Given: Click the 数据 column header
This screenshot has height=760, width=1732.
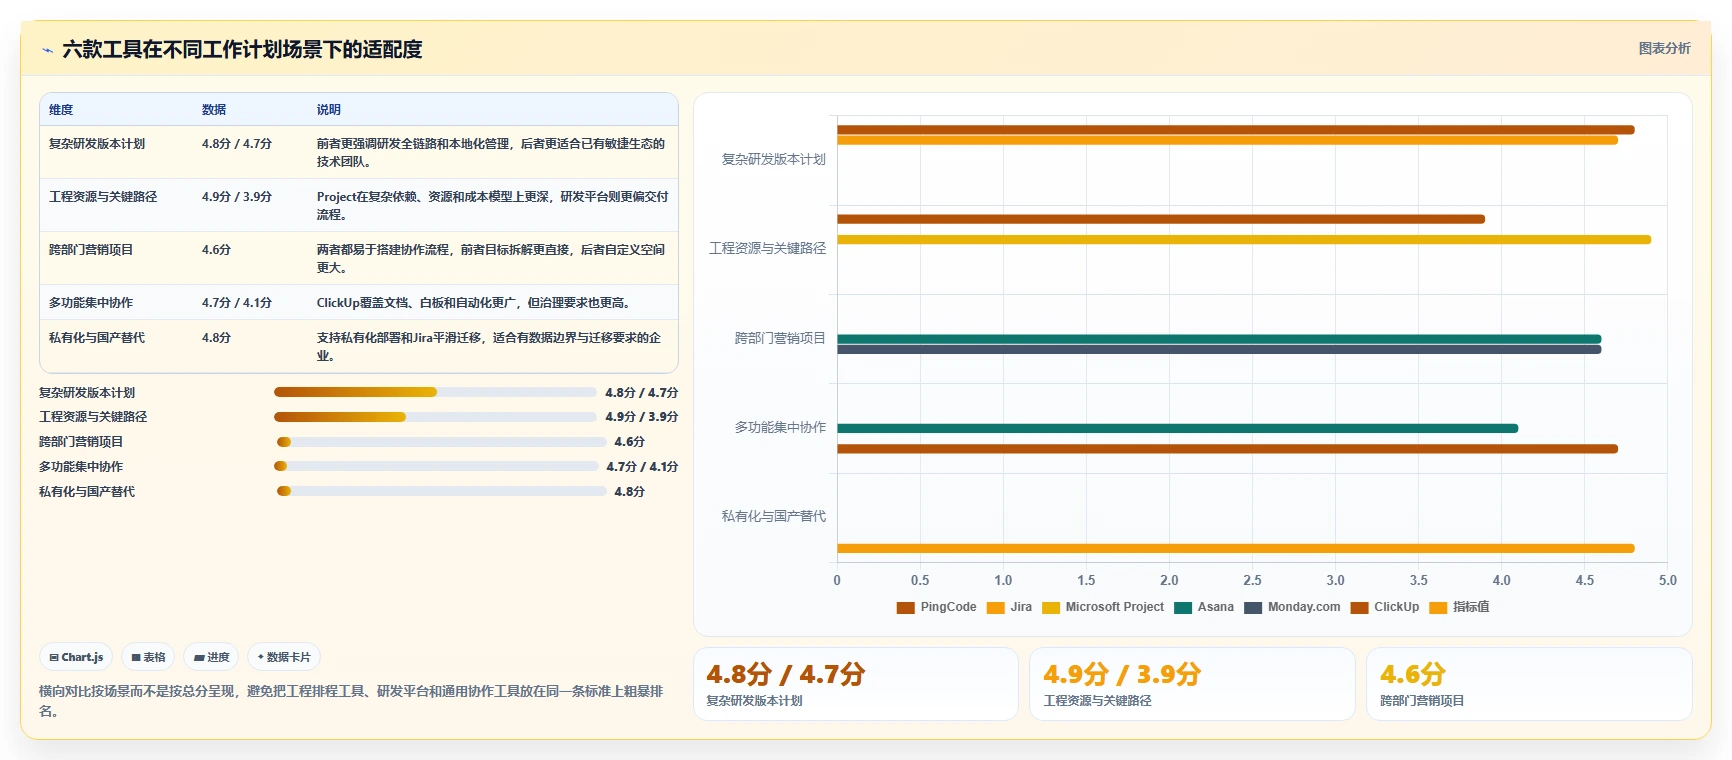Looking at the screenshot, I should (x=214, y=110).
